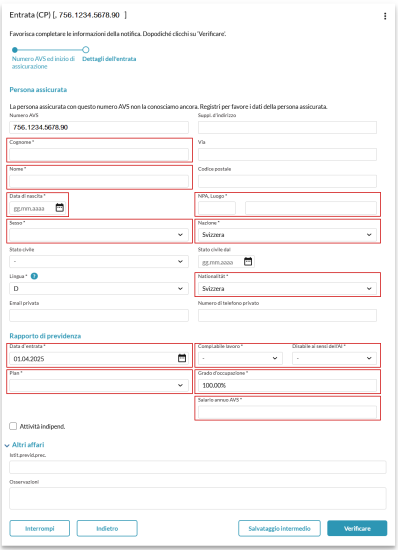Open the Data d'entrata calendar picker
This screenshot has height=550, width=398.
[182, 358]
